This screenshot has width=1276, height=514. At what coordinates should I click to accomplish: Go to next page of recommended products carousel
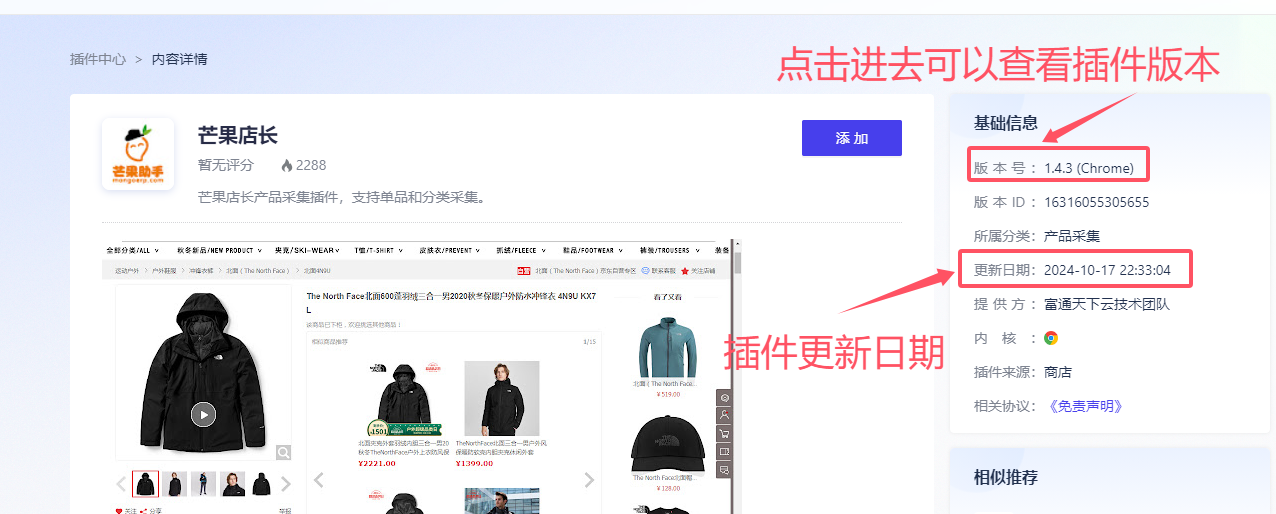589,480
